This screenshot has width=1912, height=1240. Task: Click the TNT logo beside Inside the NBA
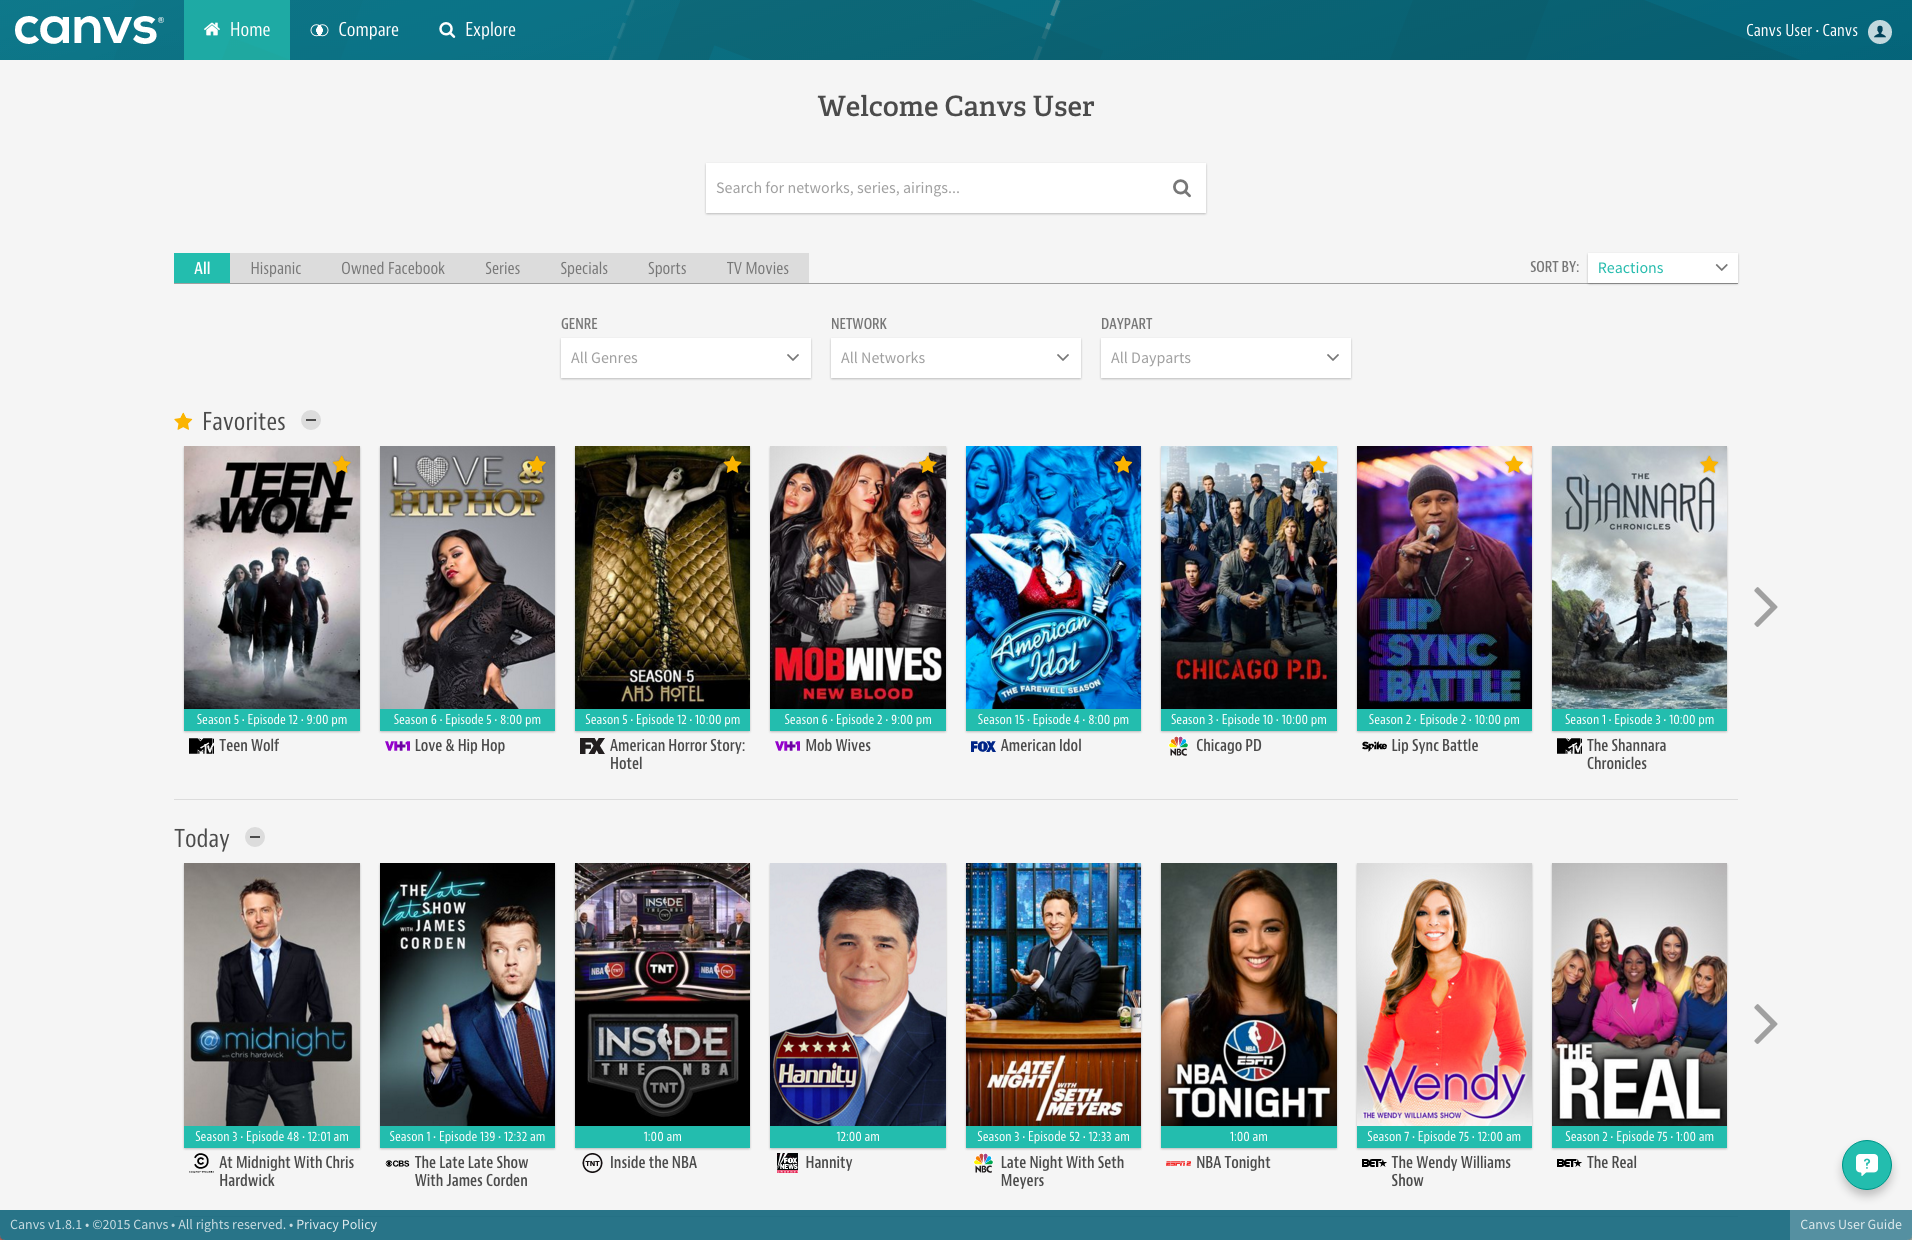tap(592, 1163)
